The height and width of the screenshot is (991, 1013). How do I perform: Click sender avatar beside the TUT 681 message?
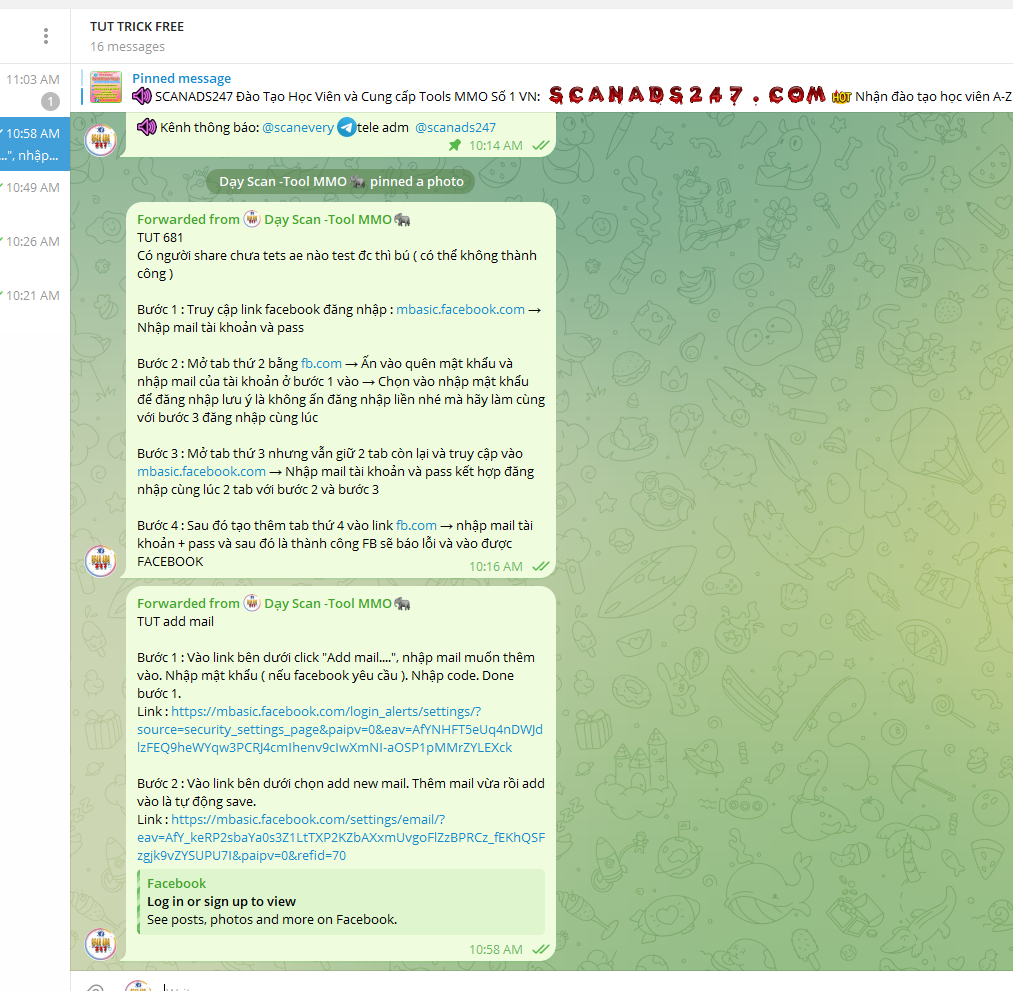point(100,561)
